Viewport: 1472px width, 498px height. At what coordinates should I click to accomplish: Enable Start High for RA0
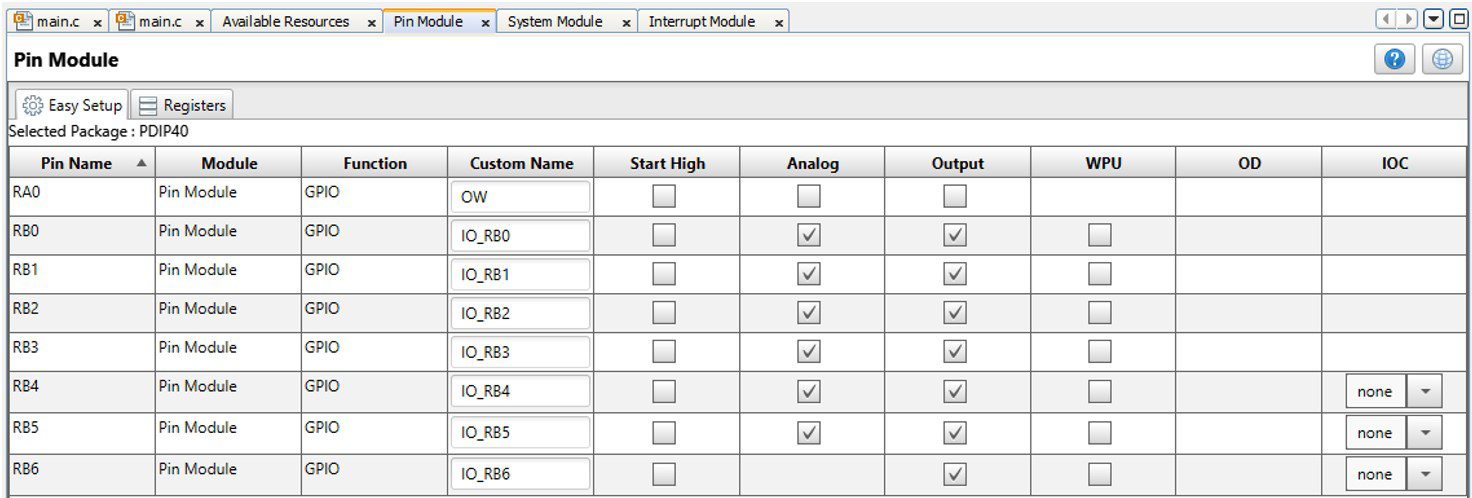pyautogui.click(x=664, y=196)
